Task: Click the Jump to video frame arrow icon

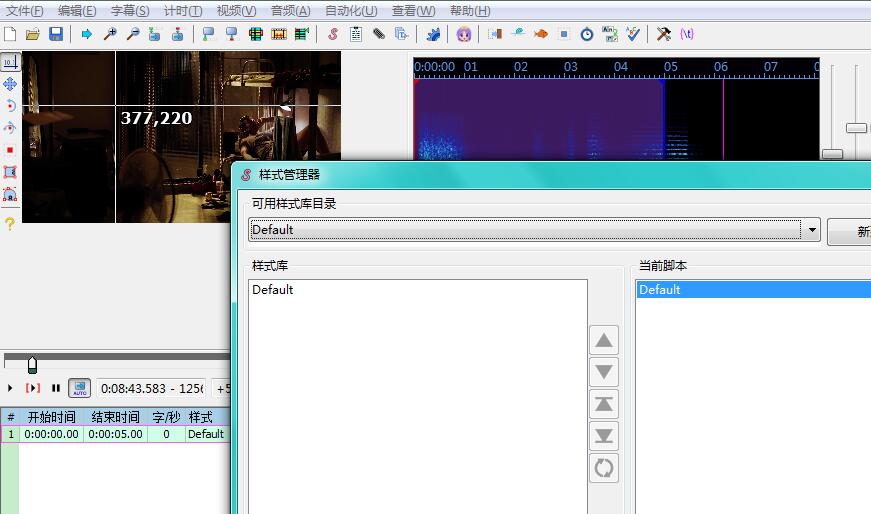Action: coord(87,34)
